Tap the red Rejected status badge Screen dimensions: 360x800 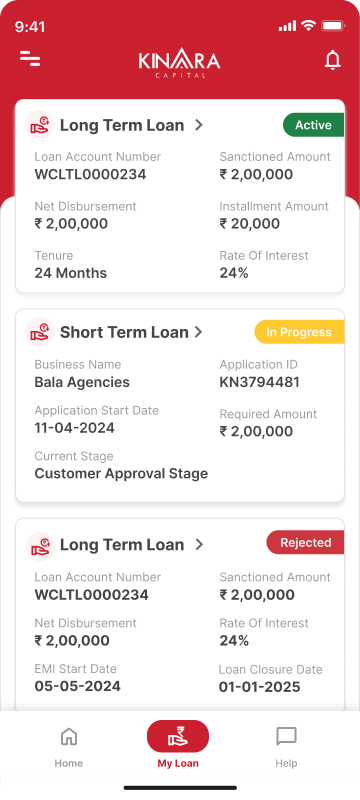305,542
